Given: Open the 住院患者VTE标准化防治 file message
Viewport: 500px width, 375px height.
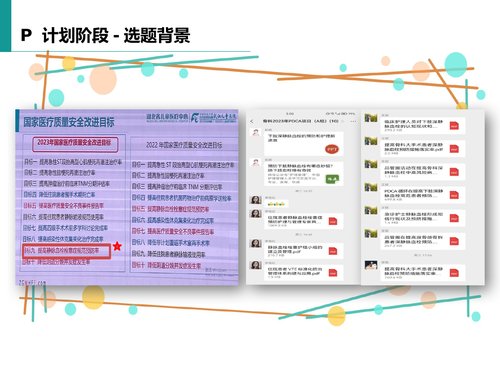Looking at the screenshot, I should [303, 272].
